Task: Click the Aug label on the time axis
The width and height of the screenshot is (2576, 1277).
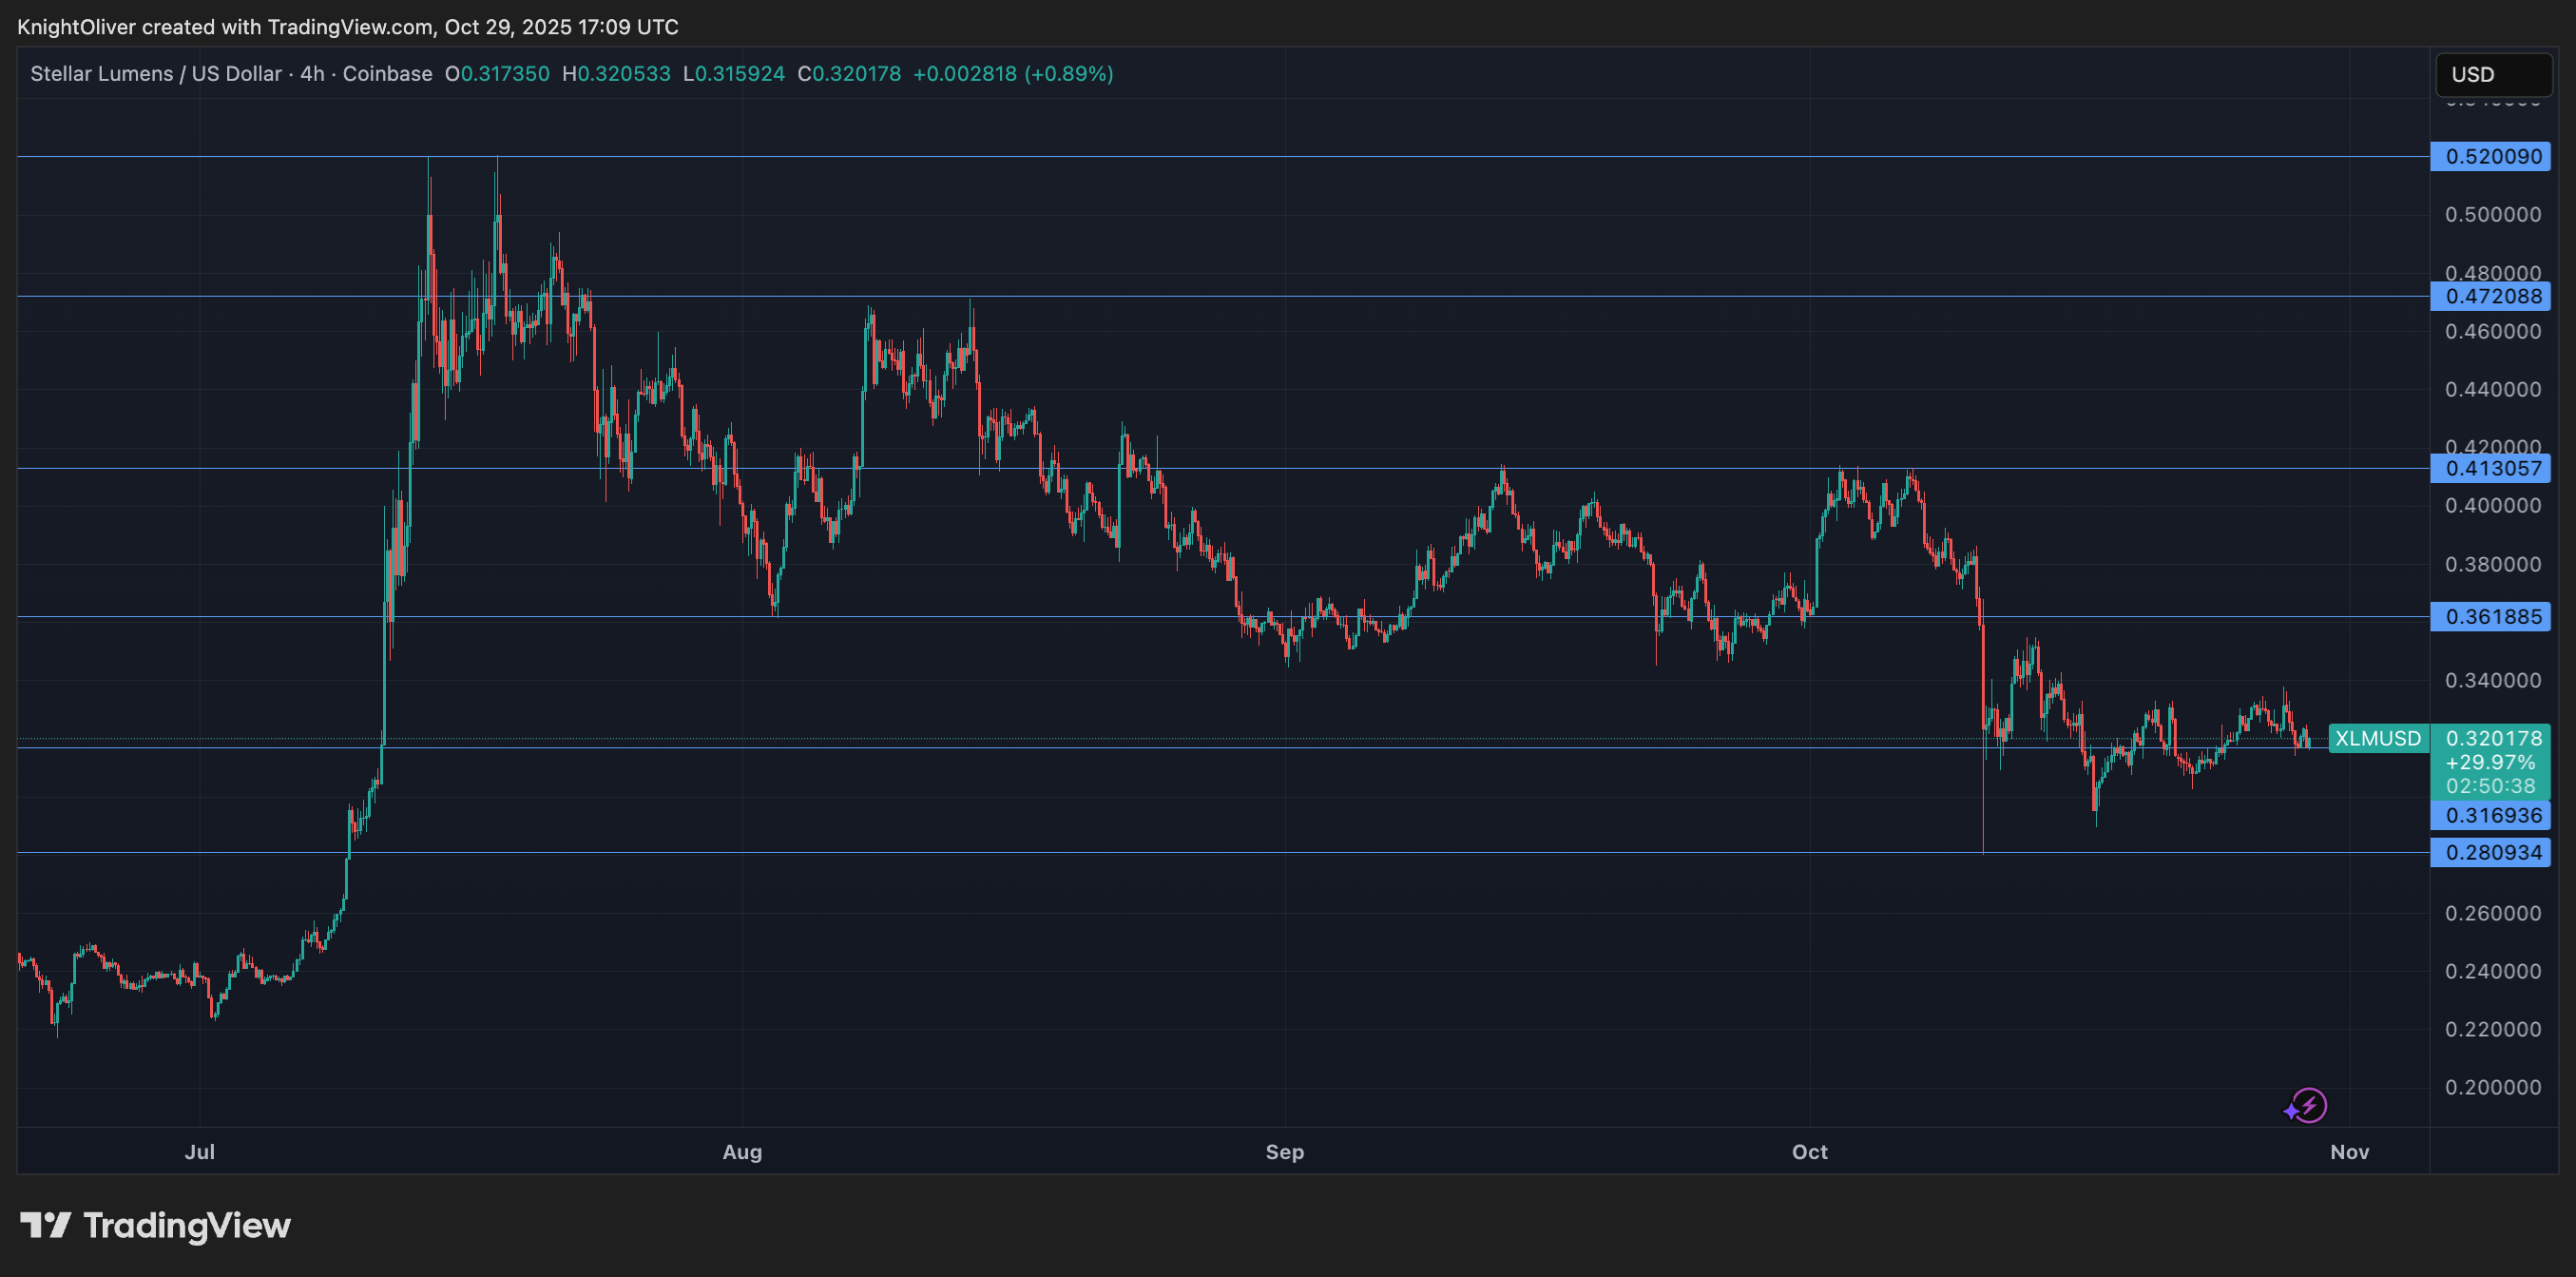Action: tap(742, 1151)
